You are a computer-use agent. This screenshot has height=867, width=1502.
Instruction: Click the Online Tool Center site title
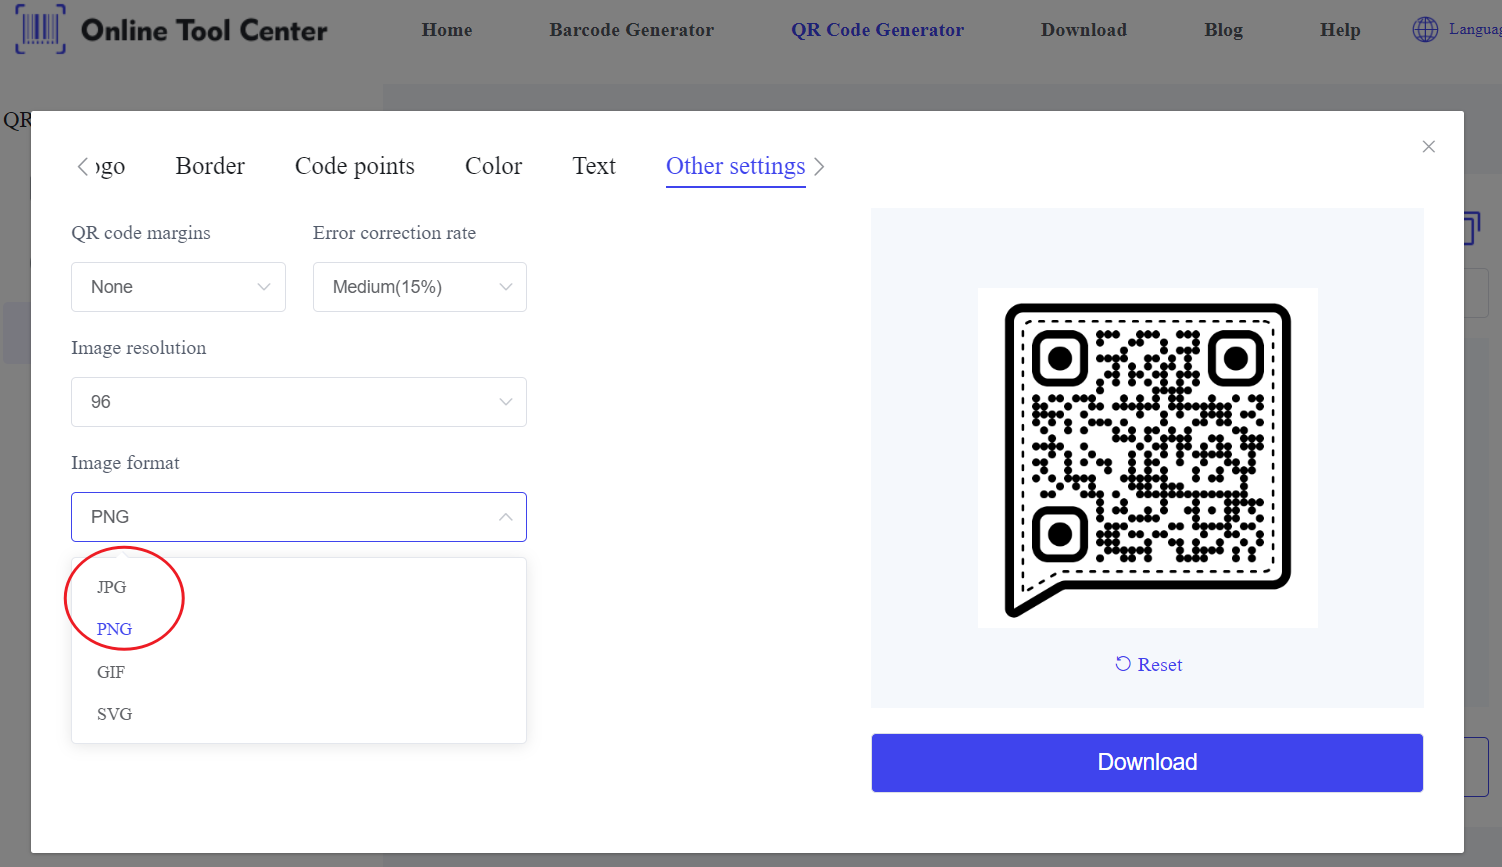[x=204, y=31]
